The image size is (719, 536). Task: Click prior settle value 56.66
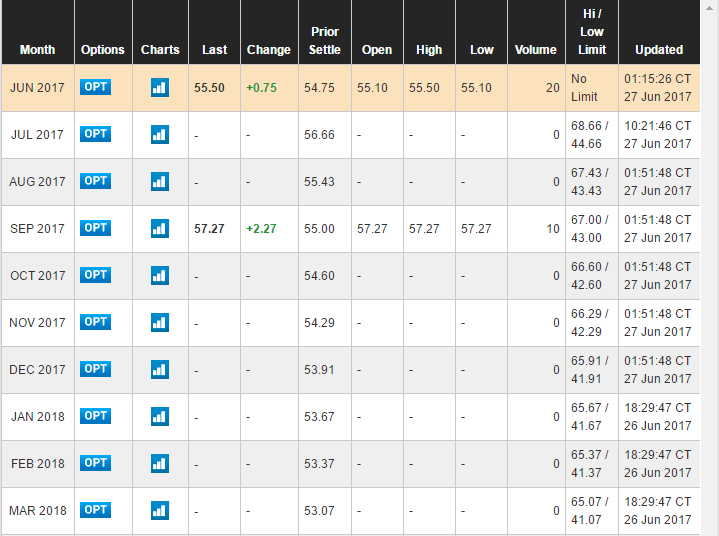pos(319,135)
